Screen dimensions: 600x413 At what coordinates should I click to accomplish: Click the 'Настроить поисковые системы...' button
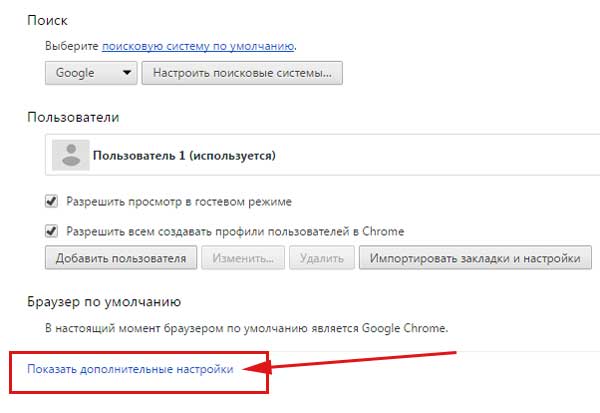pyautogui.click(x=243, y=73)
